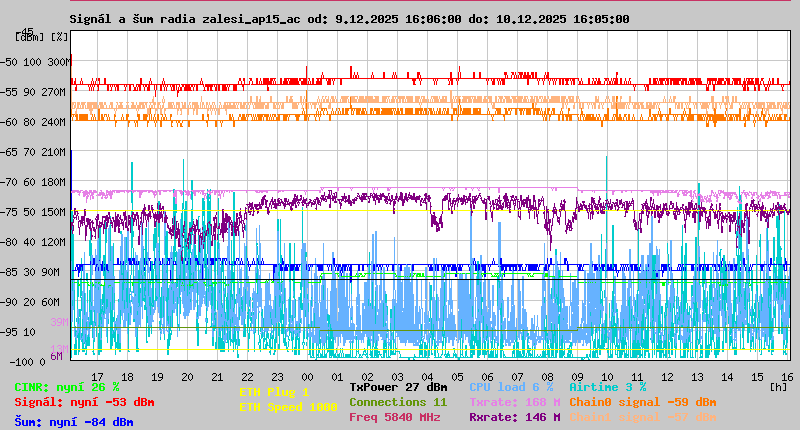Click the Txrate 168 M legend label
The width and height of the screenshot is (800, 430).
[514, 402]
